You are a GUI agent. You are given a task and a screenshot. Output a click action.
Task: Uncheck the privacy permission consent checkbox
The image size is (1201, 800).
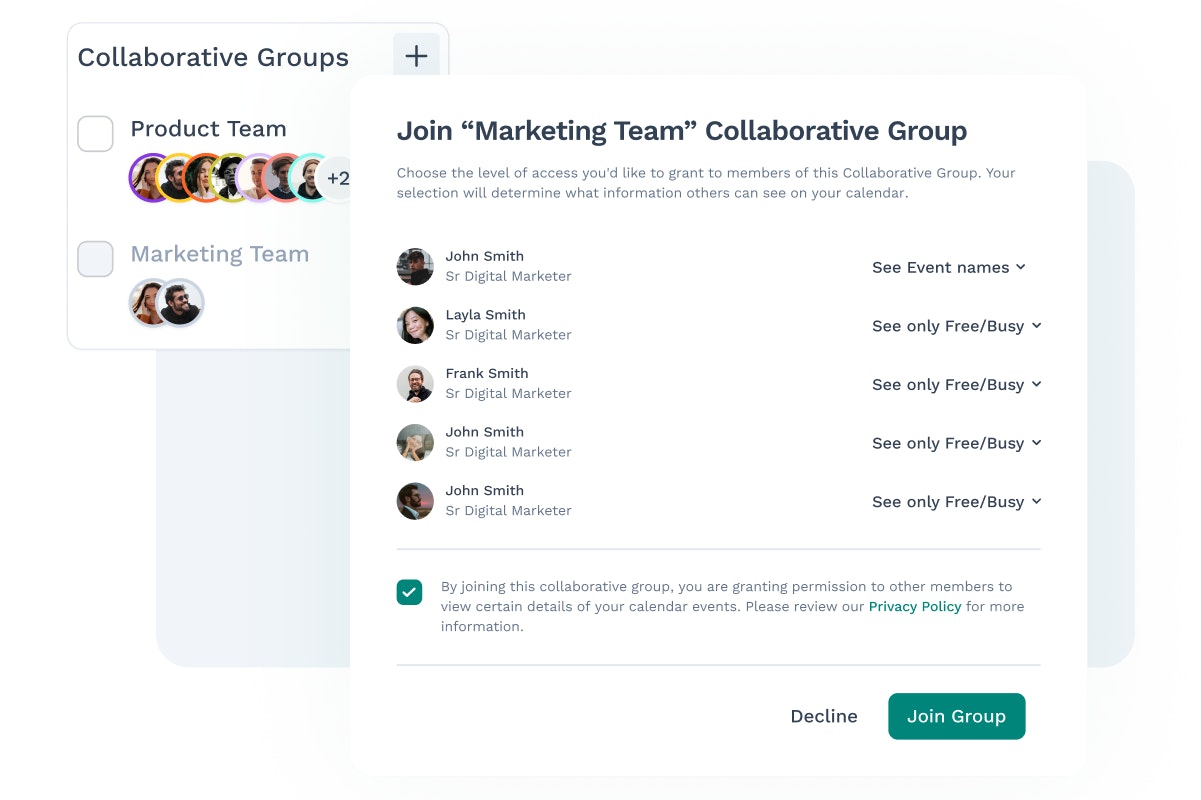[409, 592]
